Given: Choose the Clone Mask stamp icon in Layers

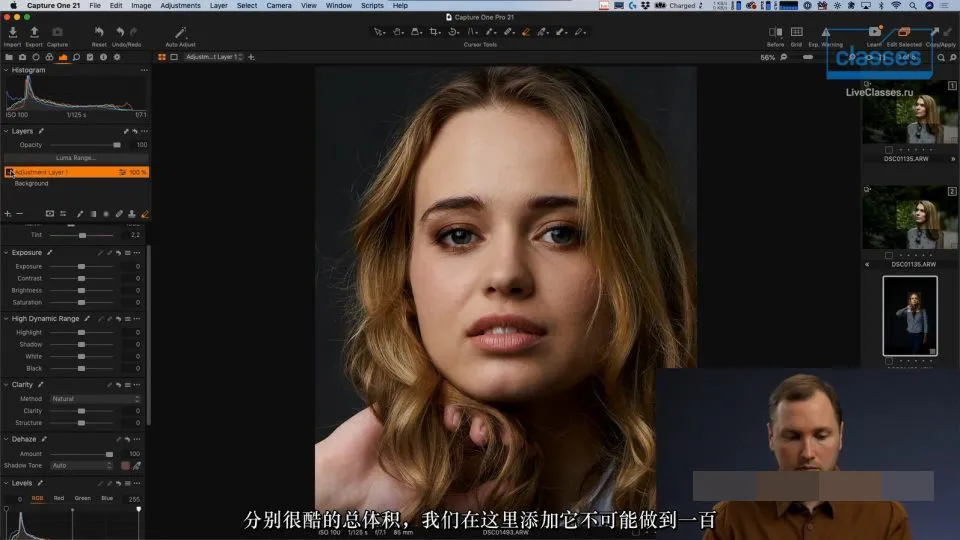Looking at the screenshot, I should (132, 214).
